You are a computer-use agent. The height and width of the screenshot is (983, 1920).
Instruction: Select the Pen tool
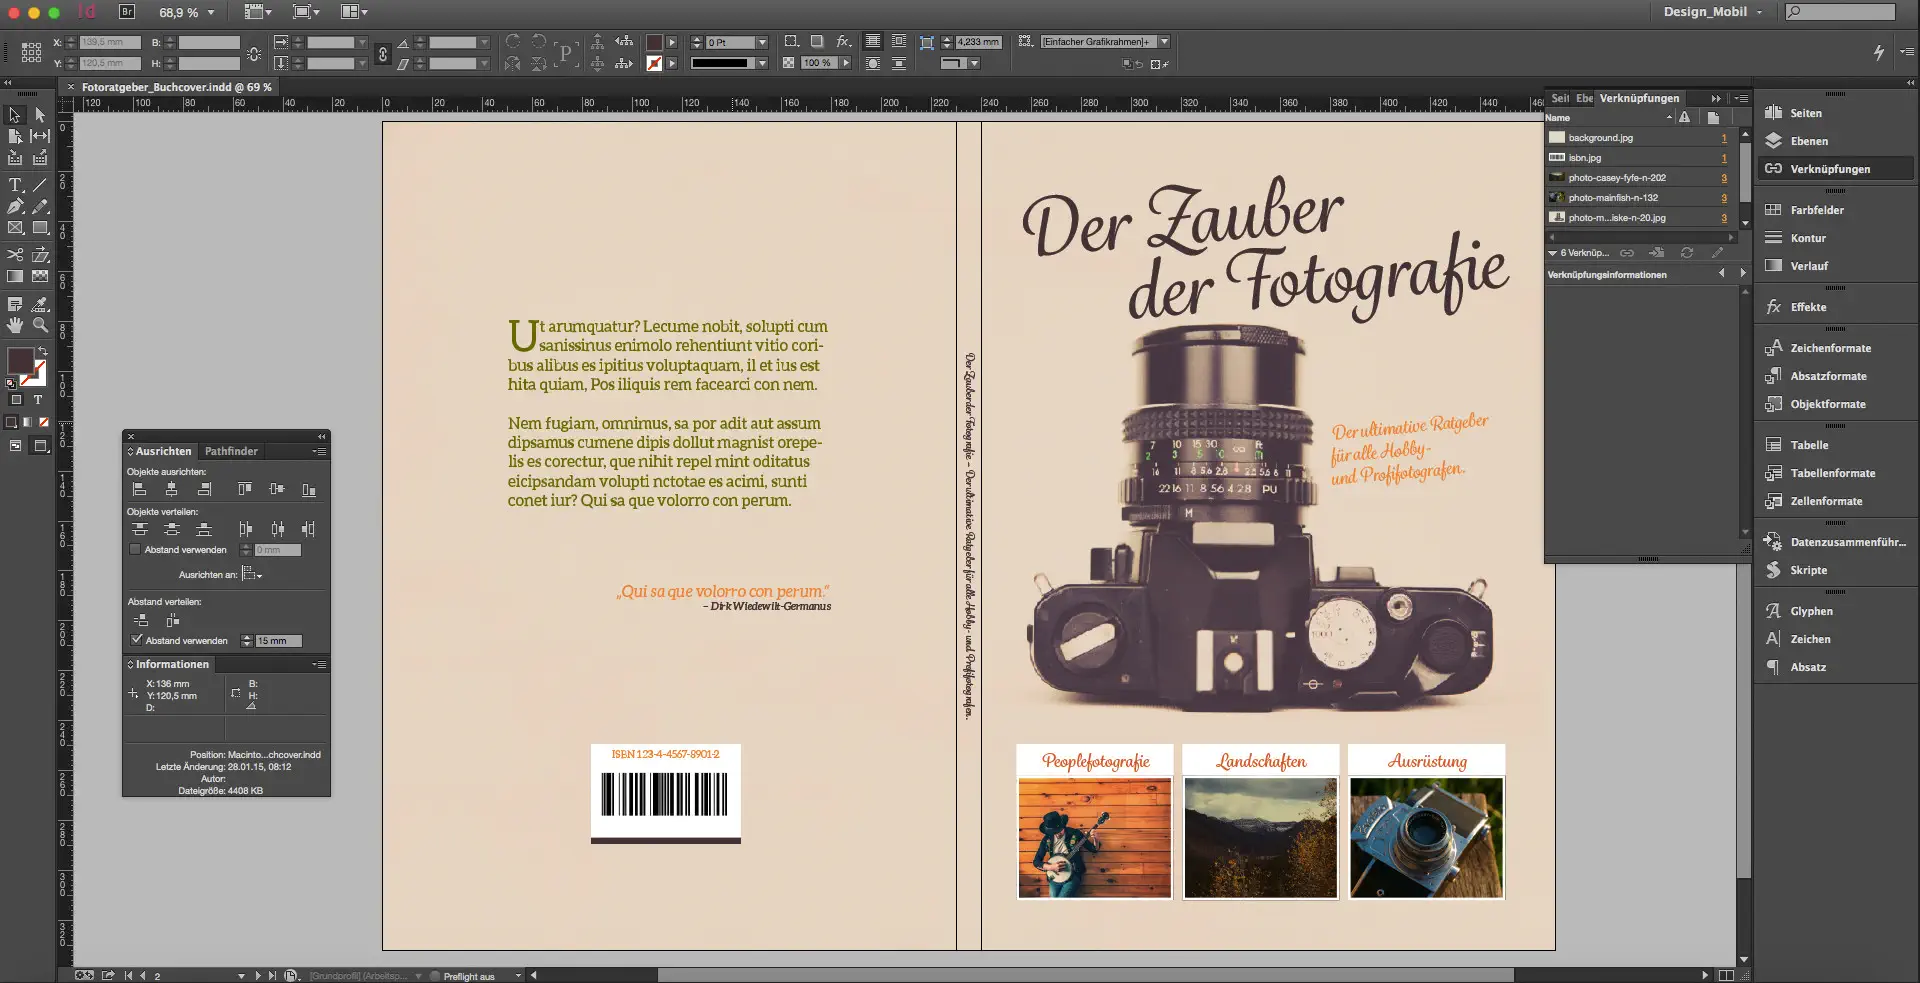point(14,206)
